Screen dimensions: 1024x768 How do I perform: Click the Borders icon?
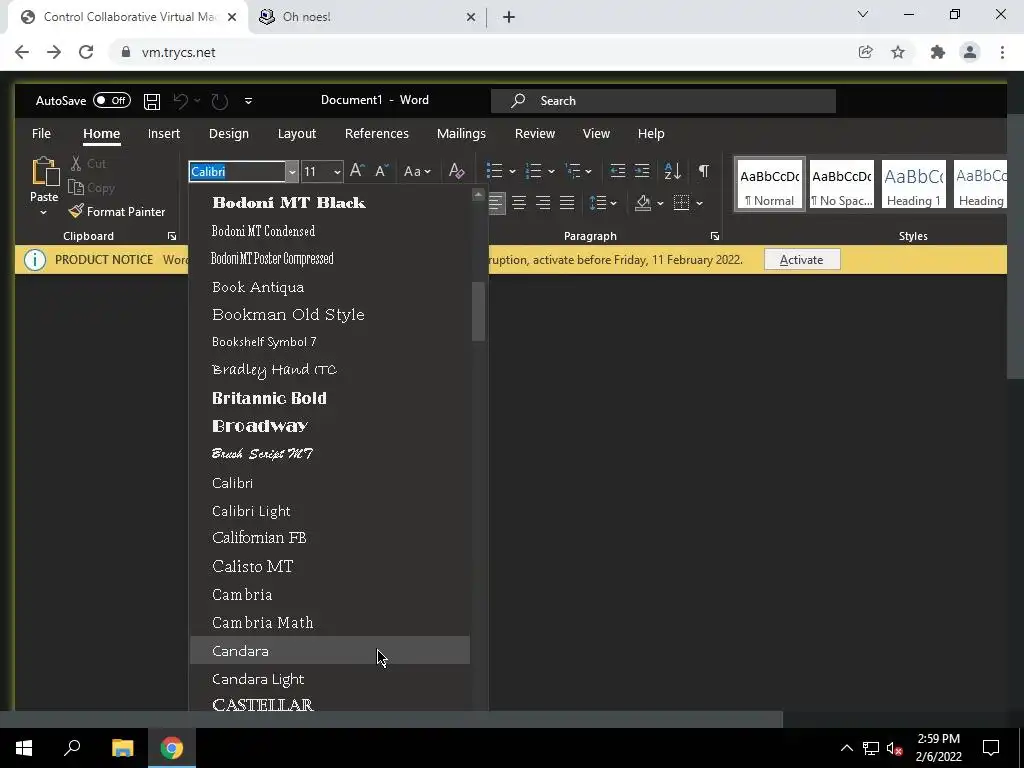(x=681, y=203)
